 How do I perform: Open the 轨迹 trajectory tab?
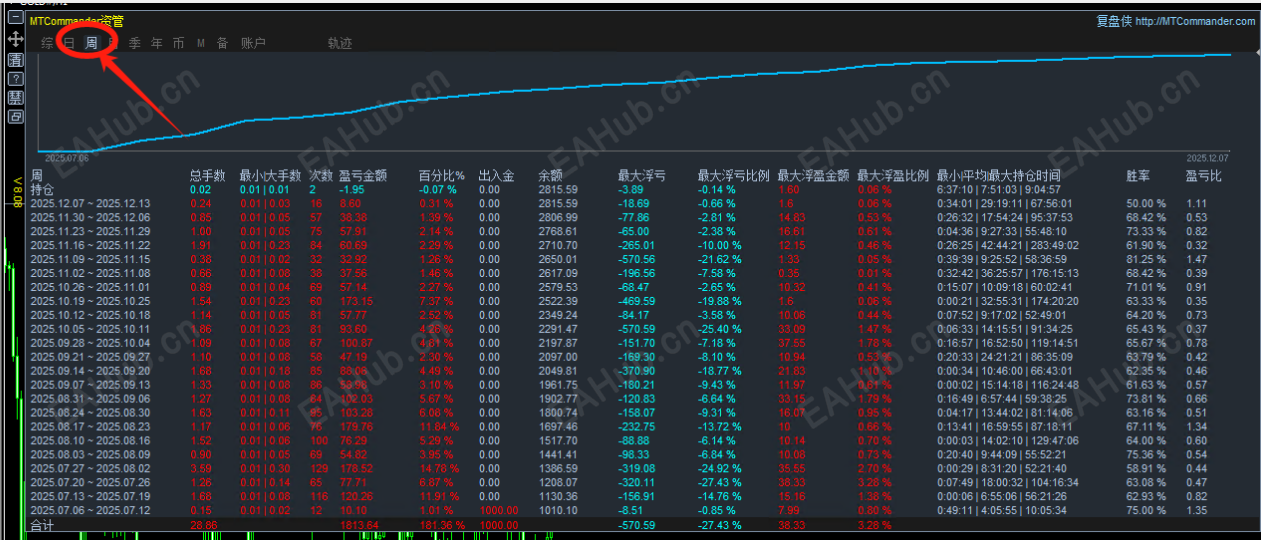pyautogui.click(x=340, y=43)
